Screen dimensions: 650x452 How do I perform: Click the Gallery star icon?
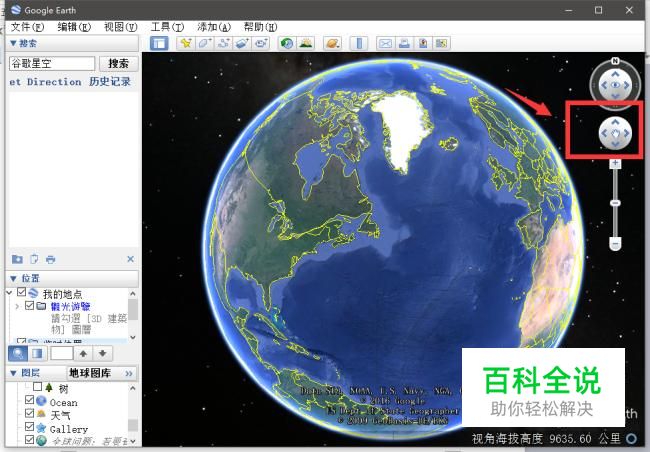tap(41, 427)
